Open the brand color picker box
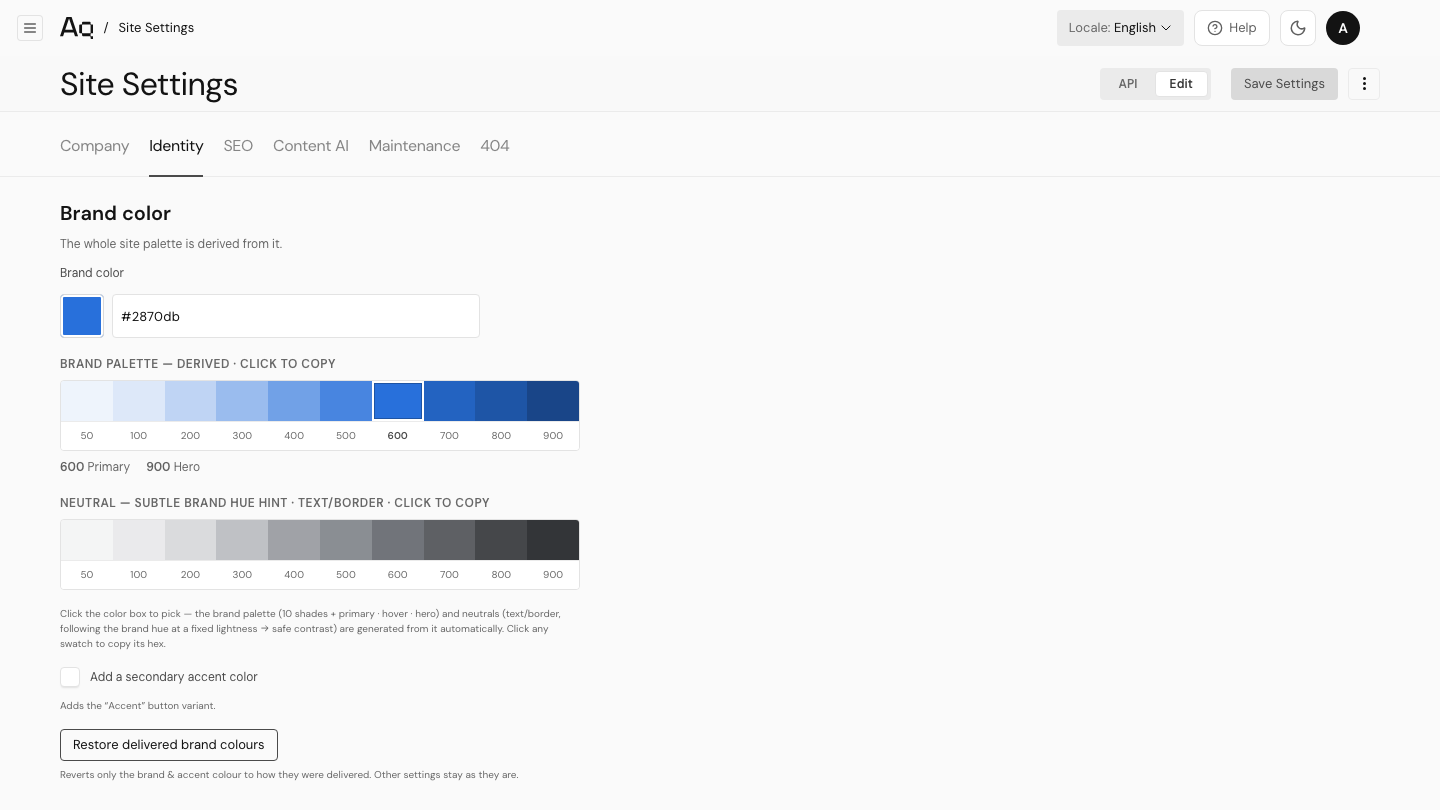The width and height of the screenshot is (1440, 810). click(x=82, y=316)
